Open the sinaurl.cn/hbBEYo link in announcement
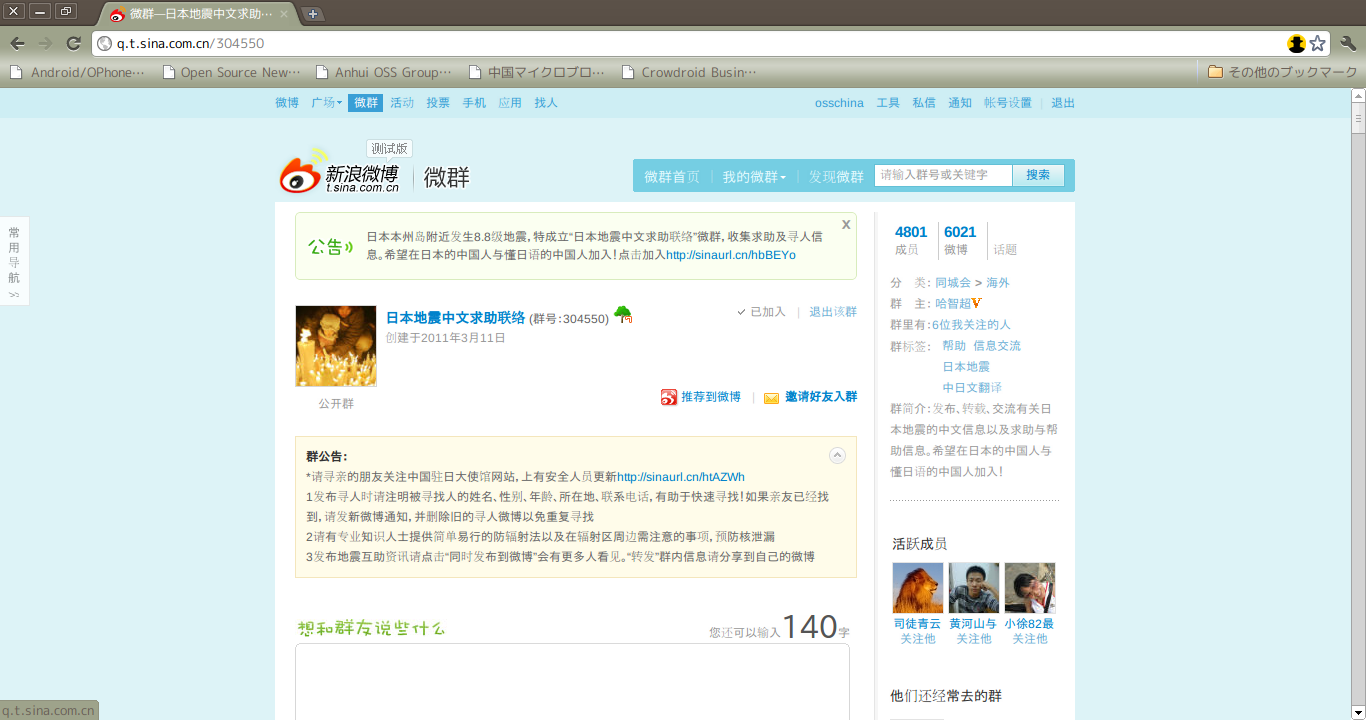Viewport: 1366px width, 720px height. [x=731, y=255]
